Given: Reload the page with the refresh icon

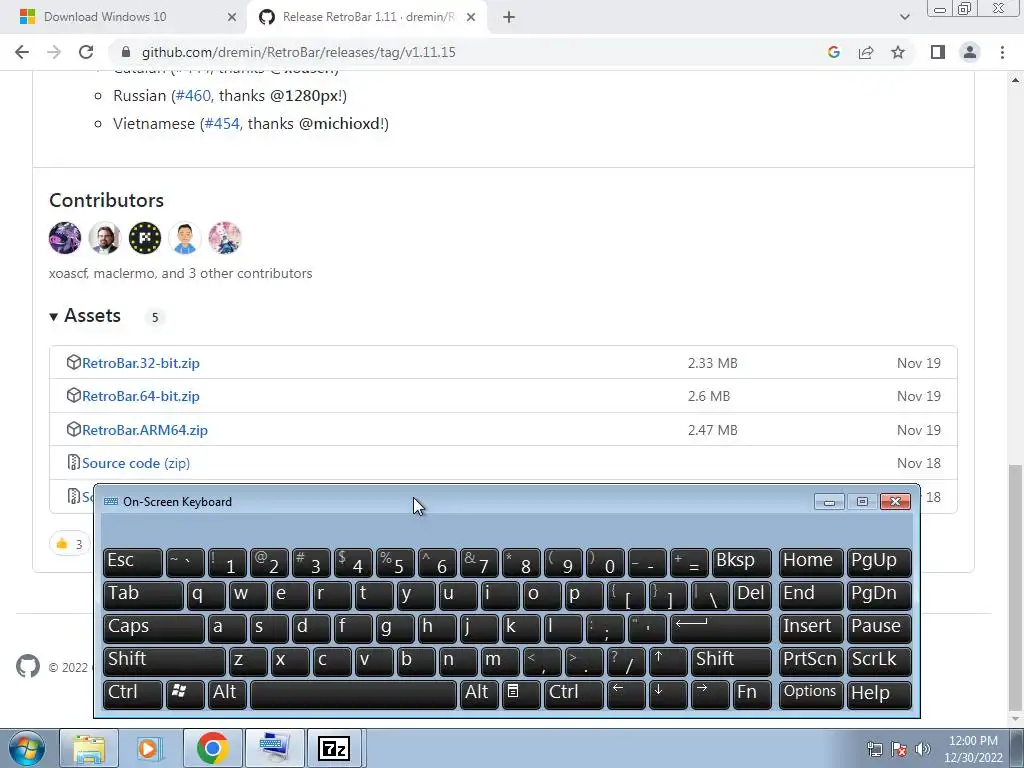Looking at the screenshot, I should click(x=86, y=52).
